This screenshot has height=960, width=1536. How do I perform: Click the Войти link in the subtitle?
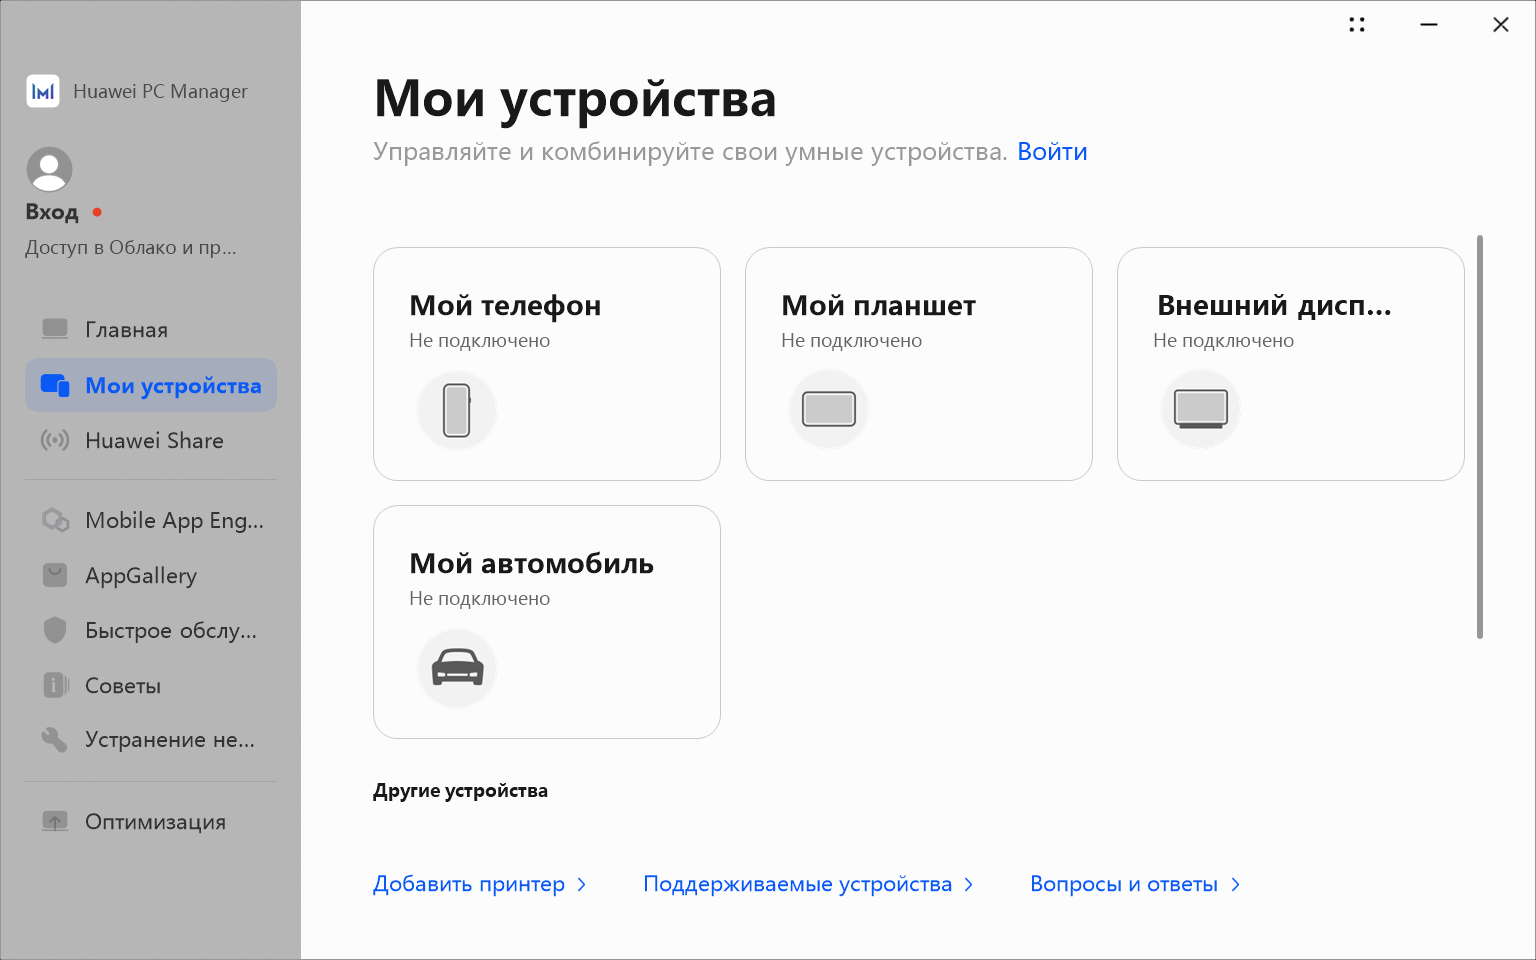pos(1052,152)
